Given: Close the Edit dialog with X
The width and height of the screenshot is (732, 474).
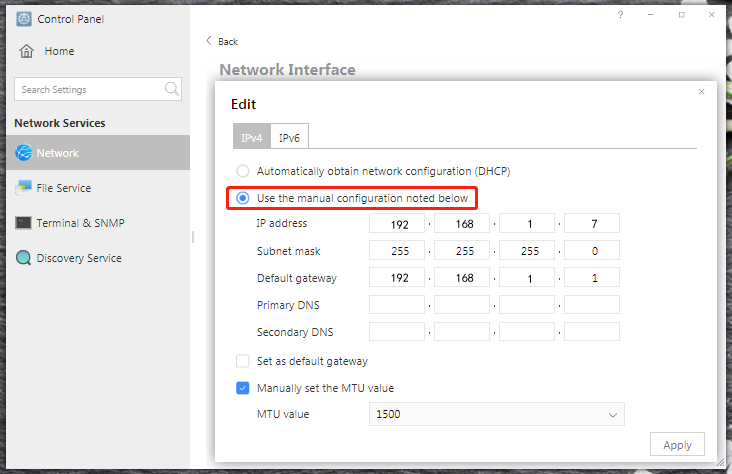Looking at the screenshot, I should 701,92.
